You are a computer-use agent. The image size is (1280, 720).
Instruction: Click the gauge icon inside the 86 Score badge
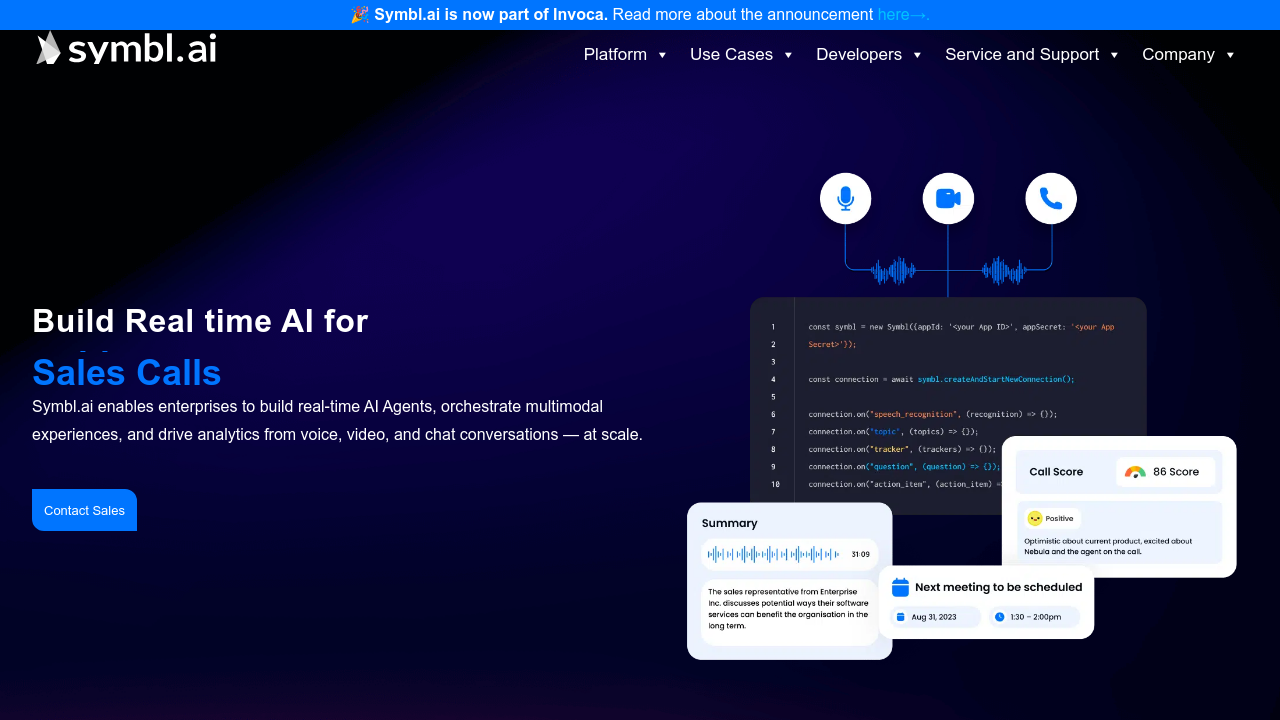point(1135,471)
